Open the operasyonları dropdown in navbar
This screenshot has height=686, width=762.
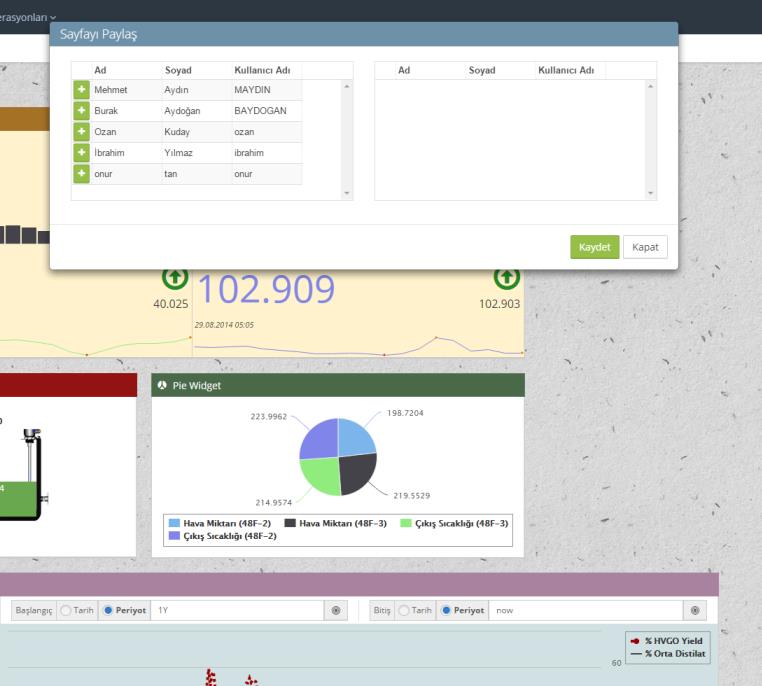(x=28, y=17)
